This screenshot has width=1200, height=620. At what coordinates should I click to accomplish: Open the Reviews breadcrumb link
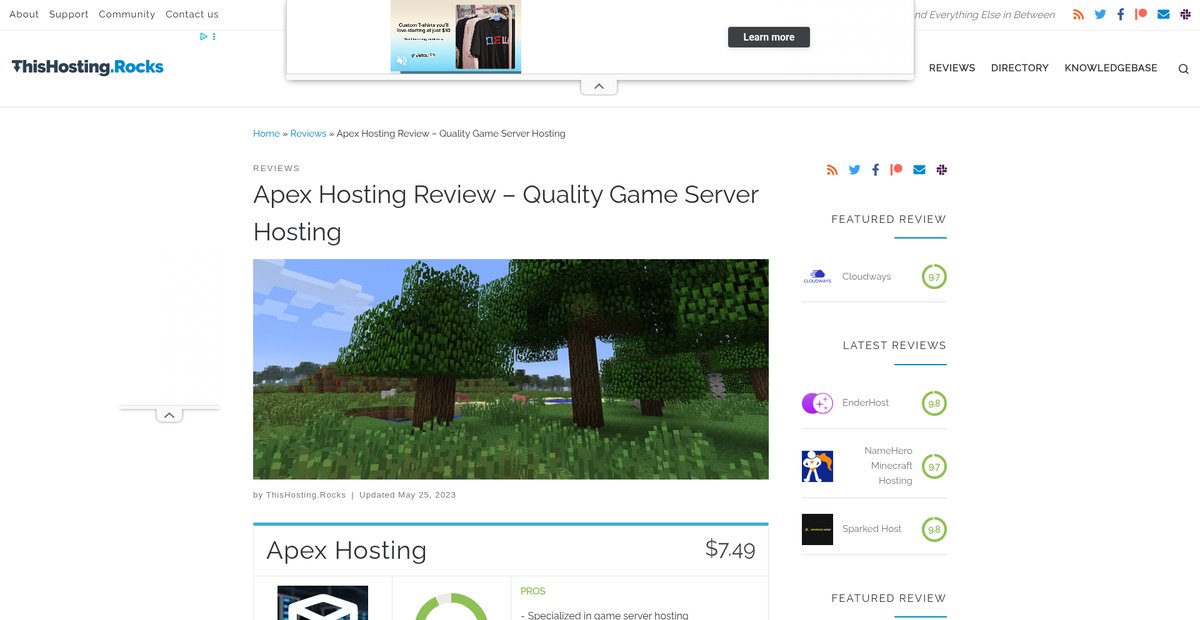308,133
